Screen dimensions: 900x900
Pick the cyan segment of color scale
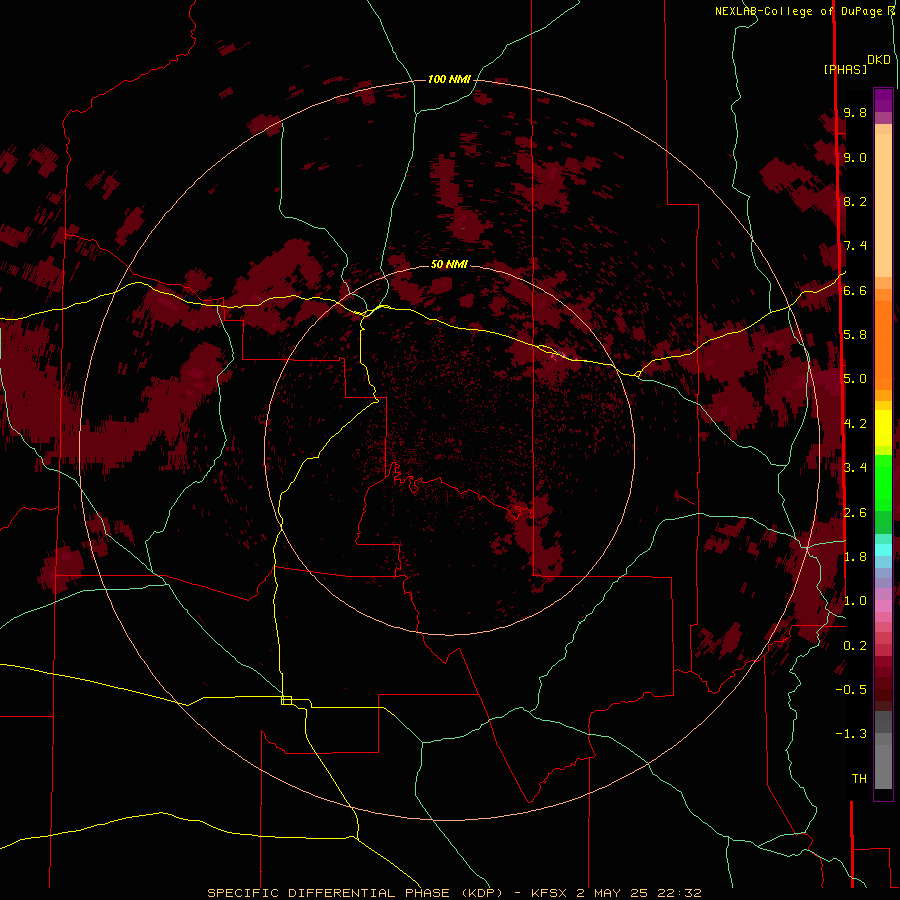point(883,550)
